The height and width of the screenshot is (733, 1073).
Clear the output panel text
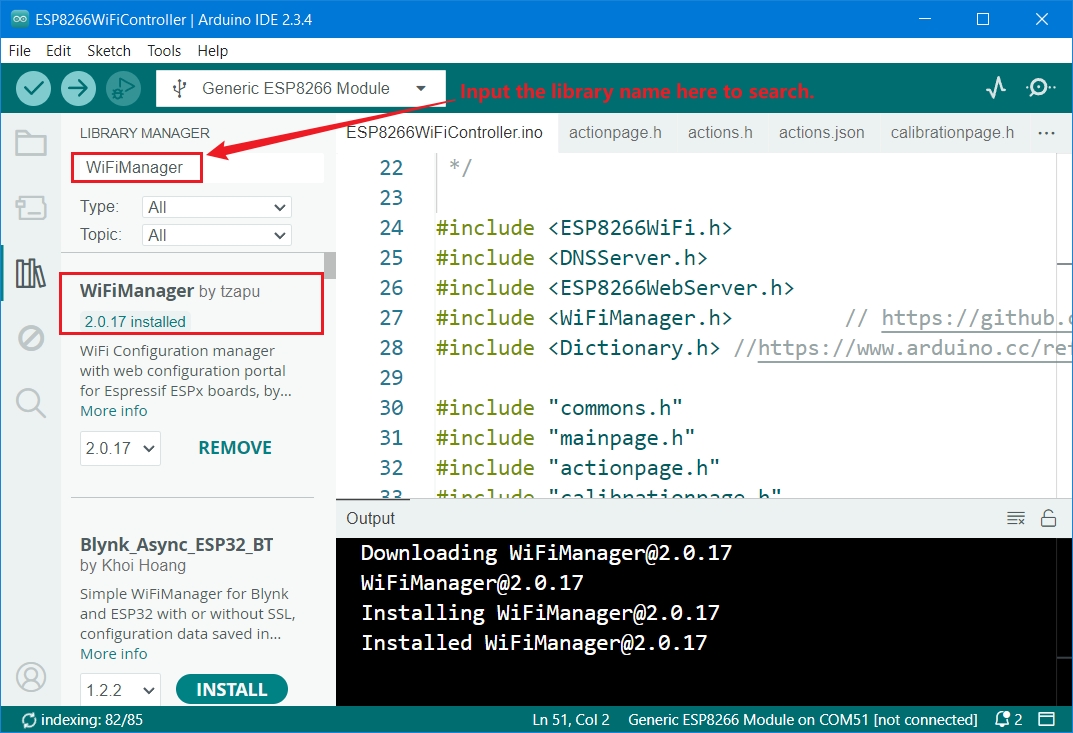tap(1016, 518)
